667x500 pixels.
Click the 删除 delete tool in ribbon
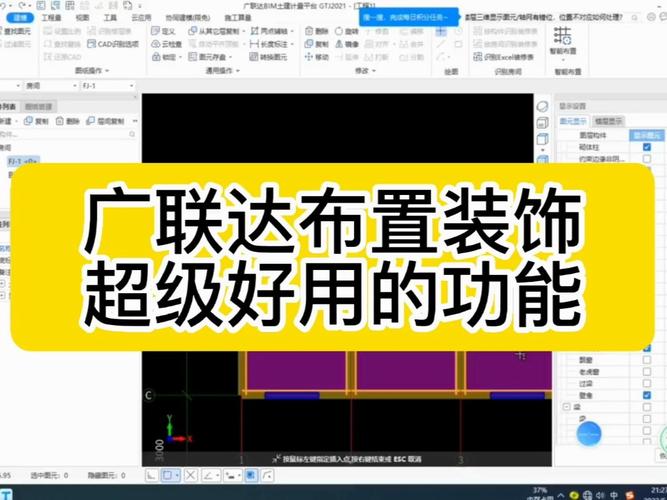pos(316,31)
